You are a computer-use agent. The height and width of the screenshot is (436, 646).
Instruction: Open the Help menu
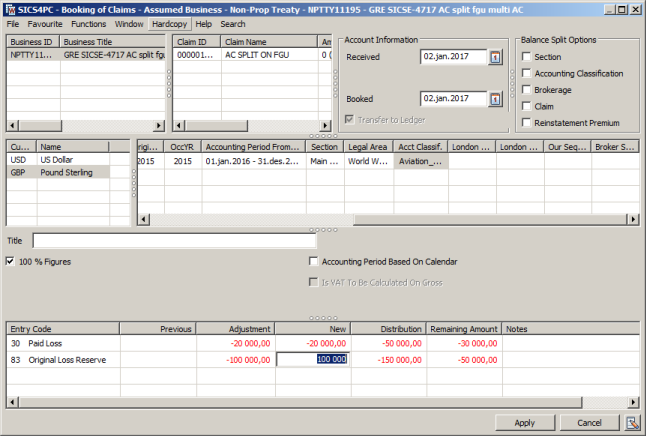pyautogui.click(x=204, y=24)
